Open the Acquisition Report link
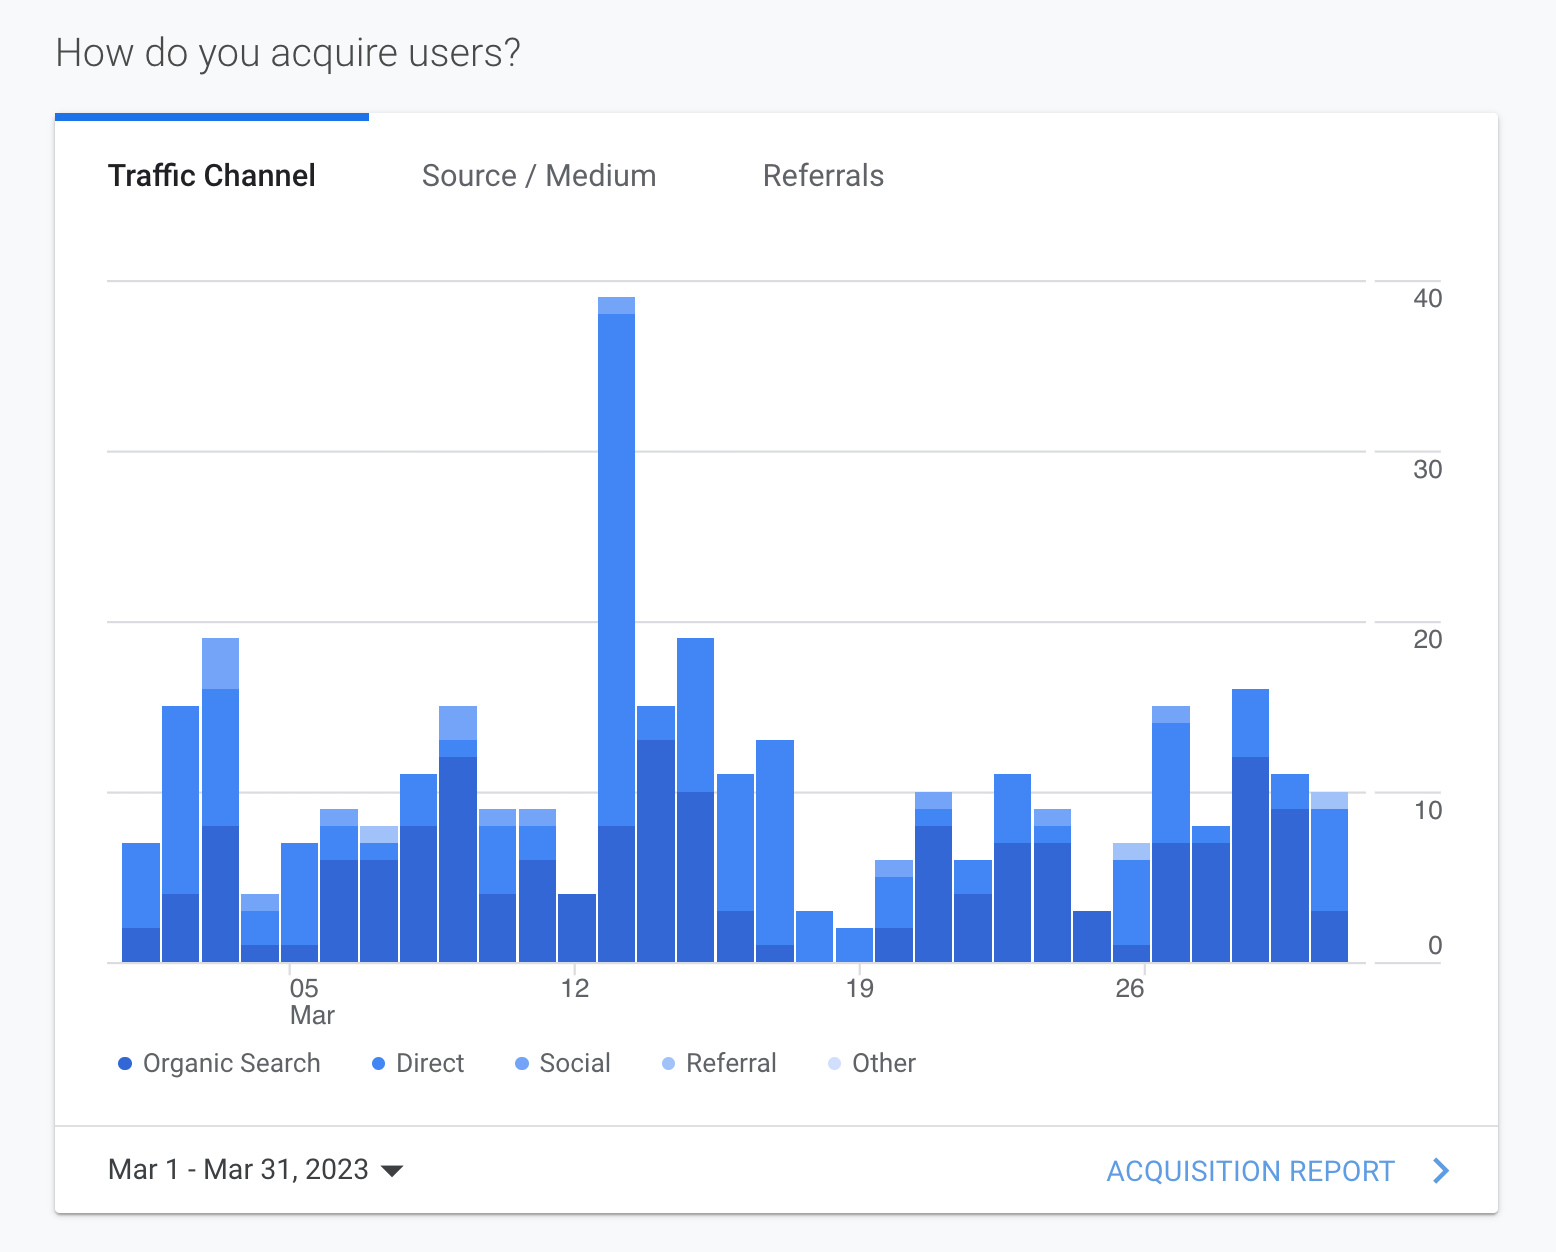Image resolution: width=1556 pixels, height=1252 pixels. (1250, 1171)
